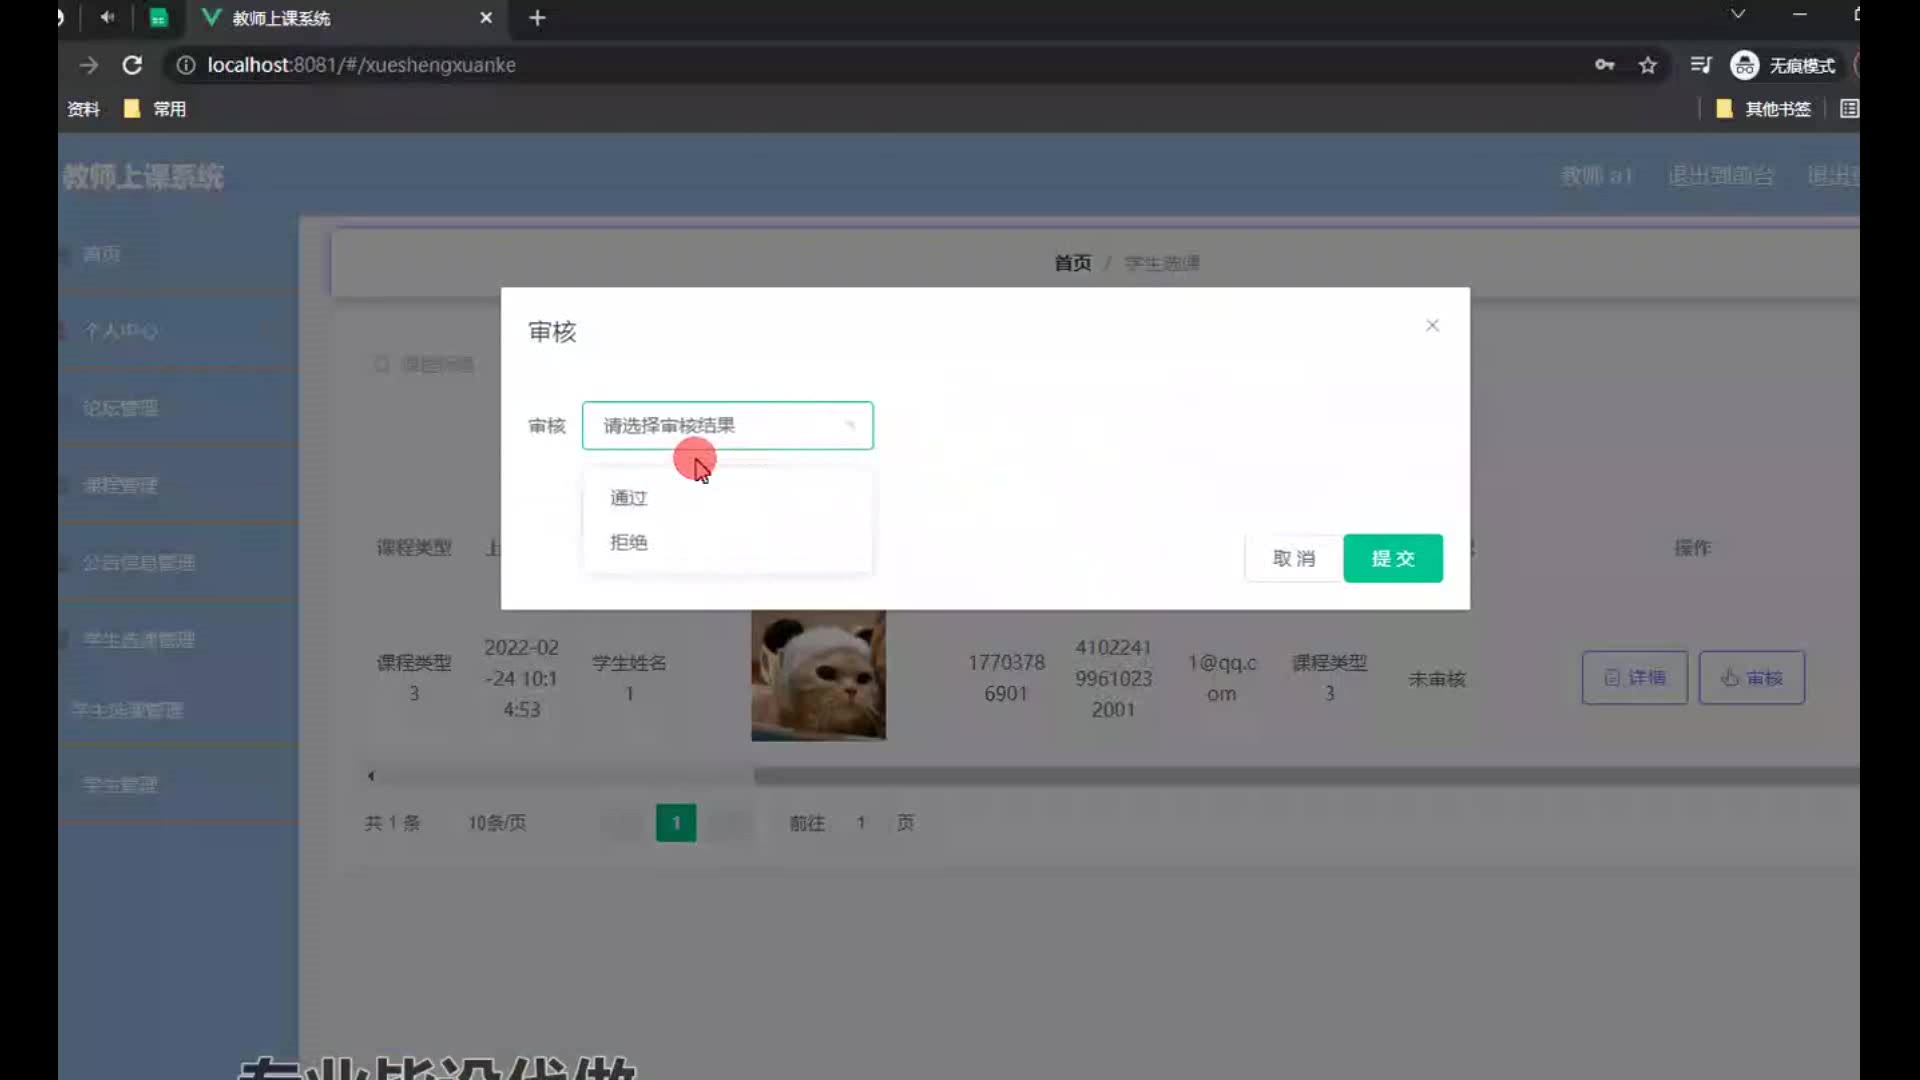This screenshot has height=1080, width=1920.
Task: Click the 审核 button in the table row
Action: pyautogui.click(x=1752, y=678)
